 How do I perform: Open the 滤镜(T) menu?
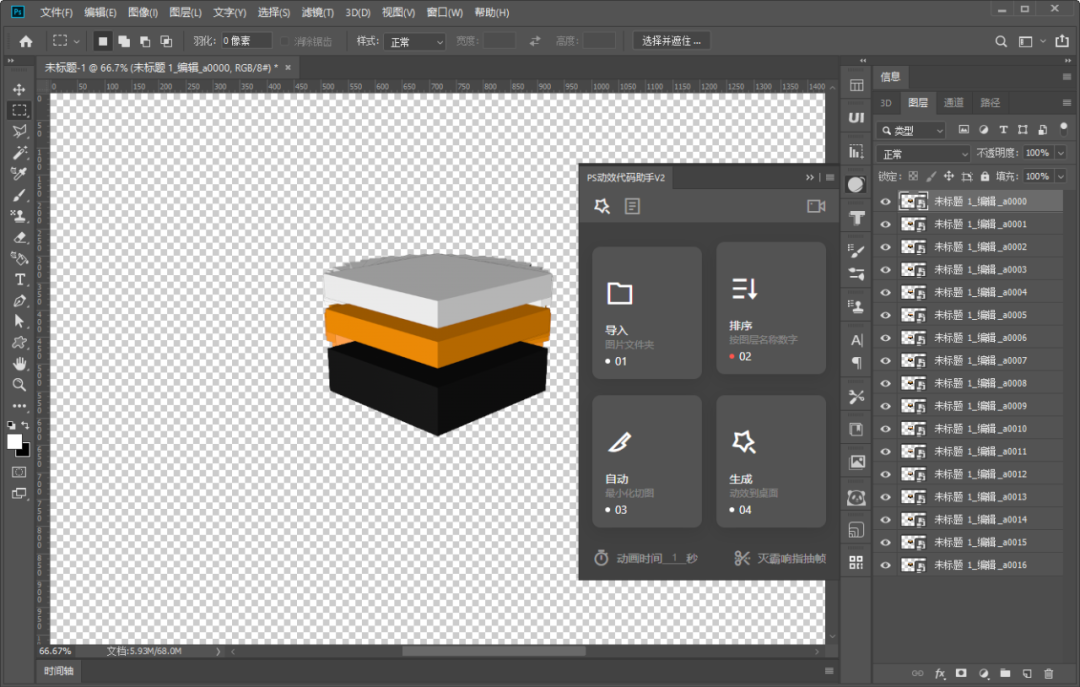[x=318, y=13]
